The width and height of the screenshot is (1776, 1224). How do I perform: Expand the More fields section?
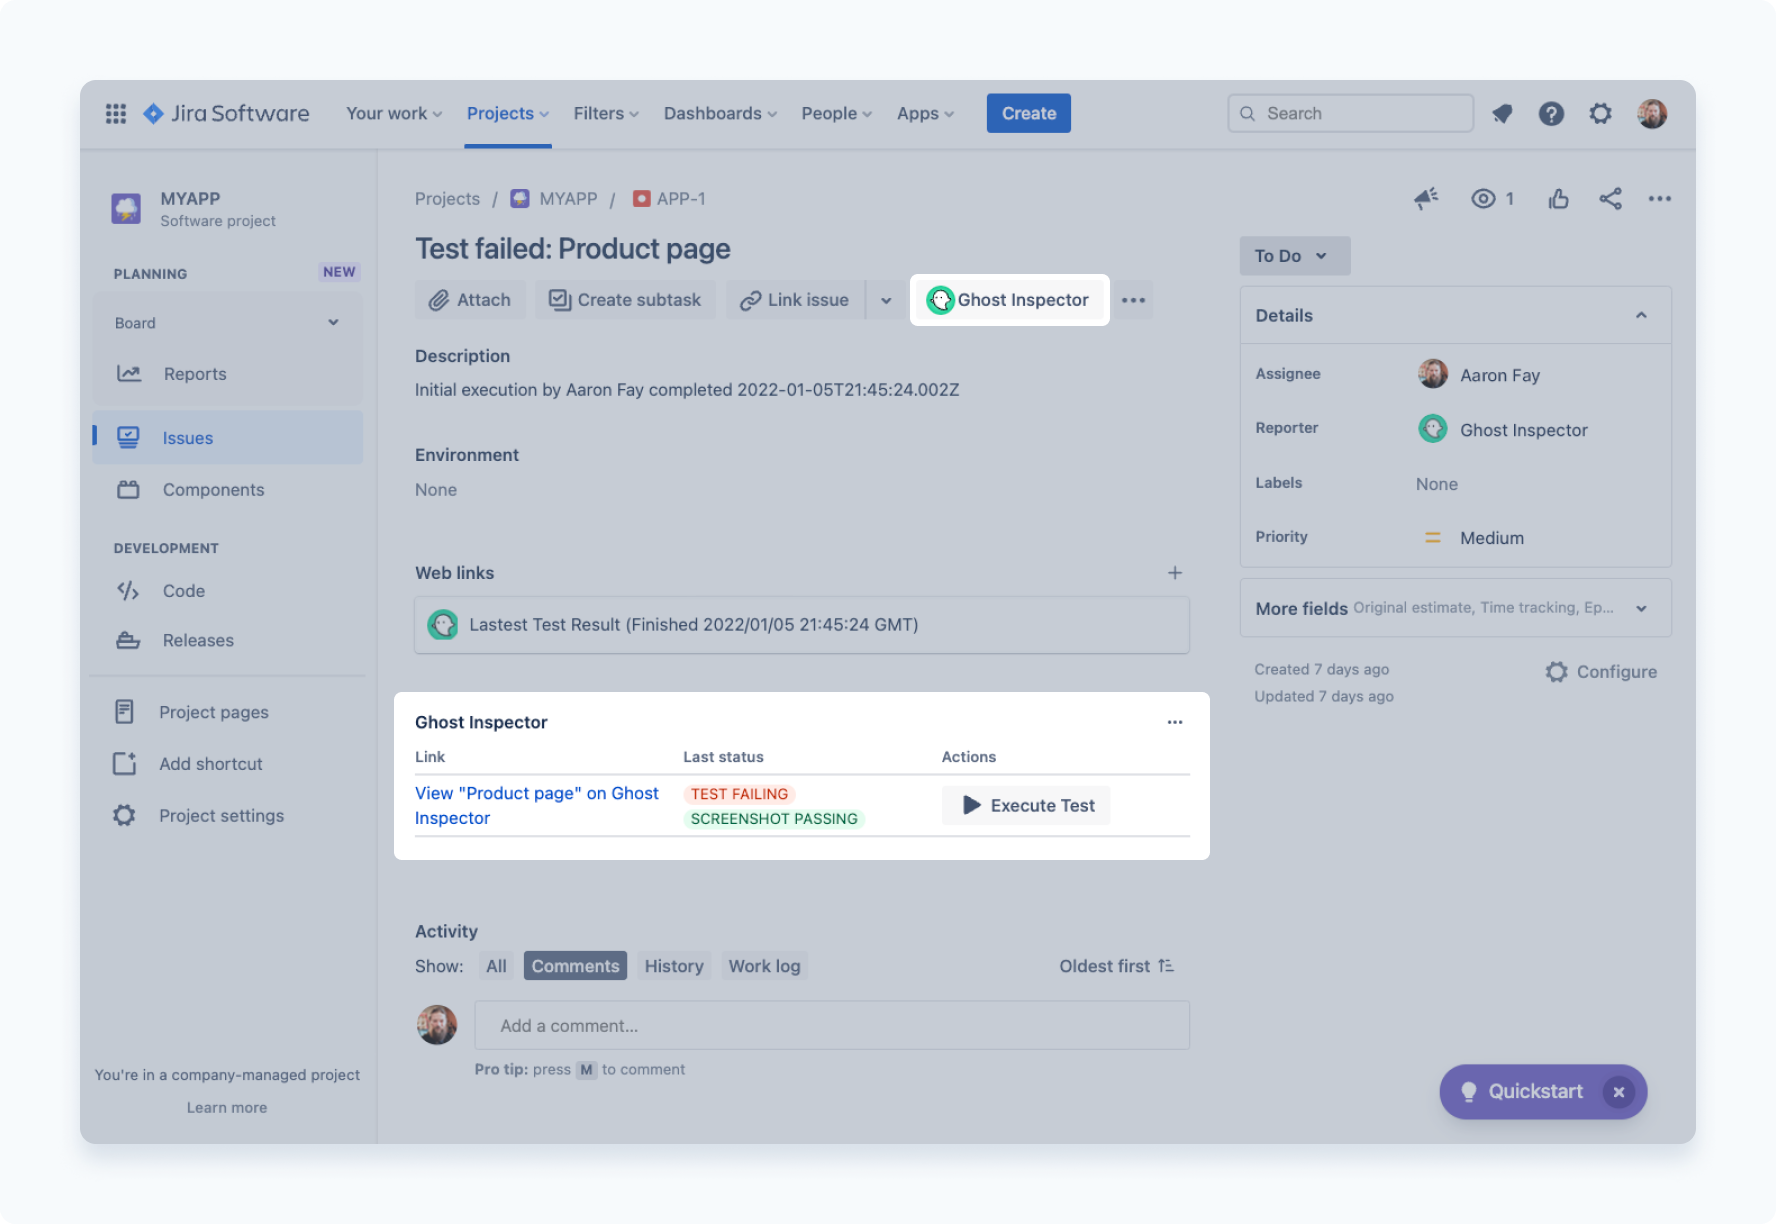(x=1641, y=607)
